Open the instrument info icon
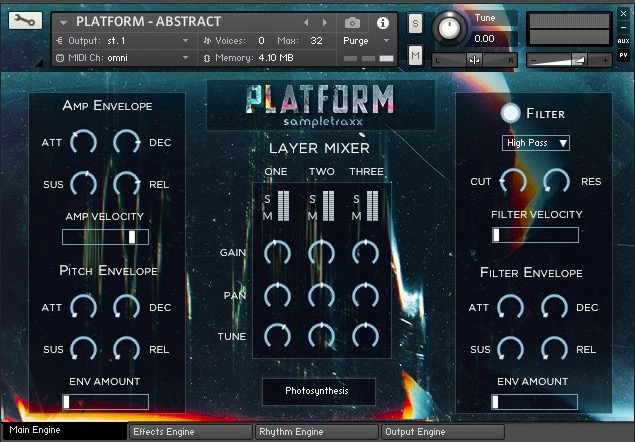The image size is (635, 442). [x=383, y=23]
